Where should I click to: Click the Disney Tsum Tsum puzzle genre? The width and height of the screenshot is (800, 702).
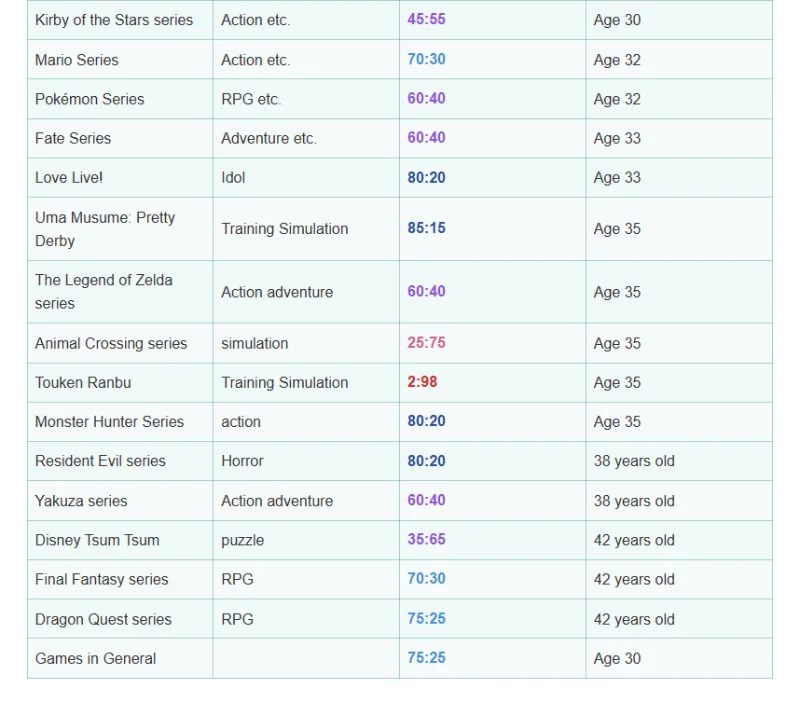(x=242, y=540)
